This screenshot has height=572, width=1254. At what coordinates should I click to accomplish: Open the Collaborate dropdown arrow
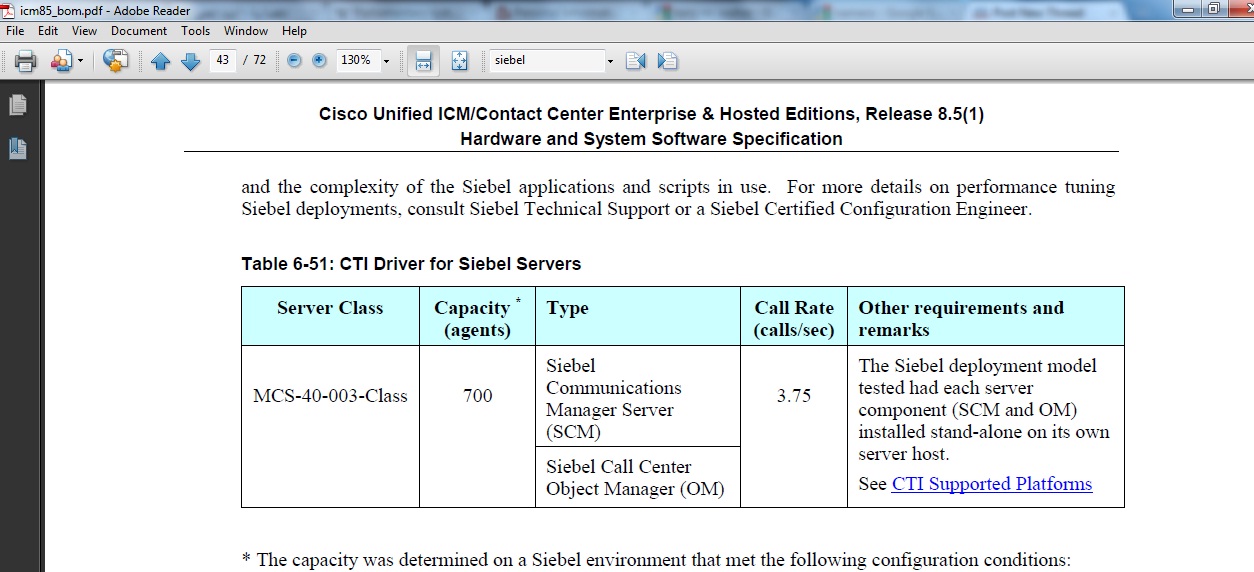click(x=80, y=62)
